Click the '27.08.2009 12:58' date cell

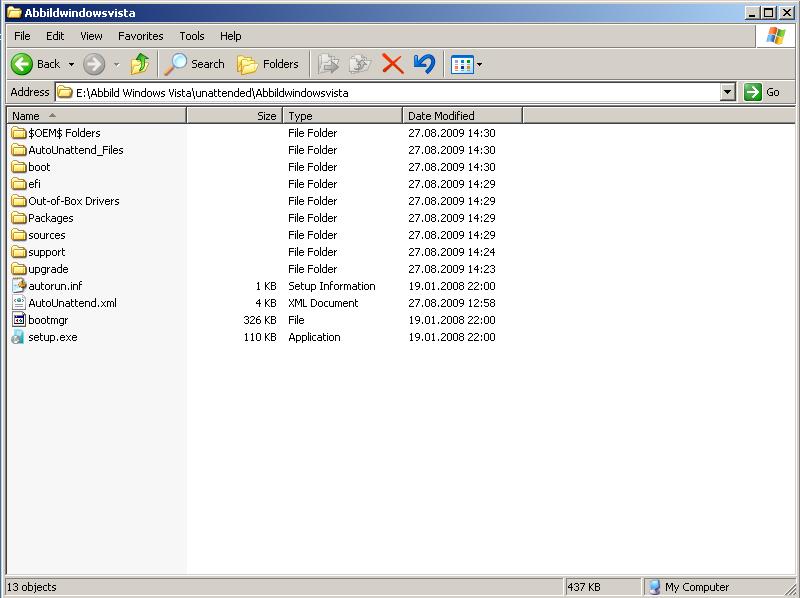click(452, 303)
